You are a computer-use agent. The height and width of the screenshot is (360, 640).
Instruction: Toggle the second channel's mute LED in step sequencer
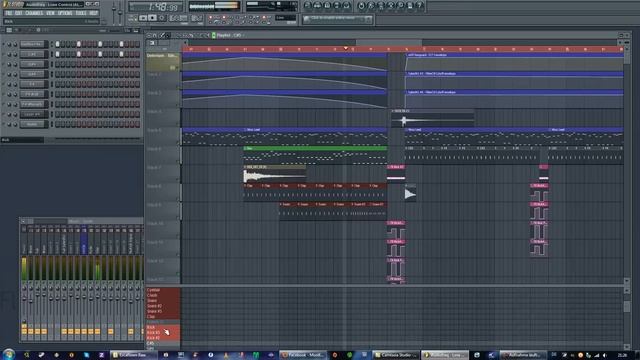click(x=4, y=54)
